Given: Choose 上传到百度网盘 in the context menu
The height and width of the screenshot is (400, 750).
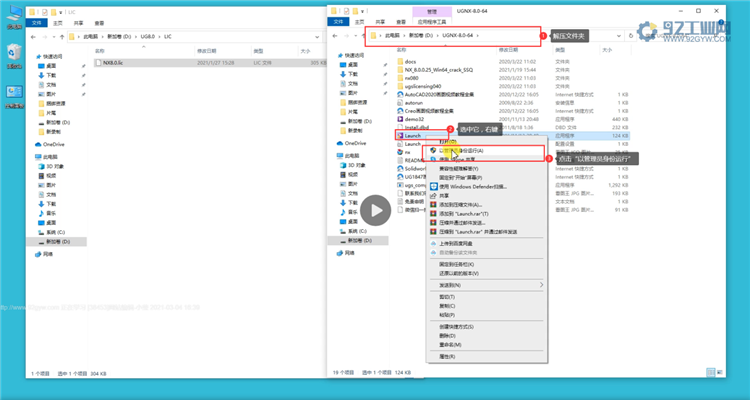Looking at the screenshot, I should 487,244.
